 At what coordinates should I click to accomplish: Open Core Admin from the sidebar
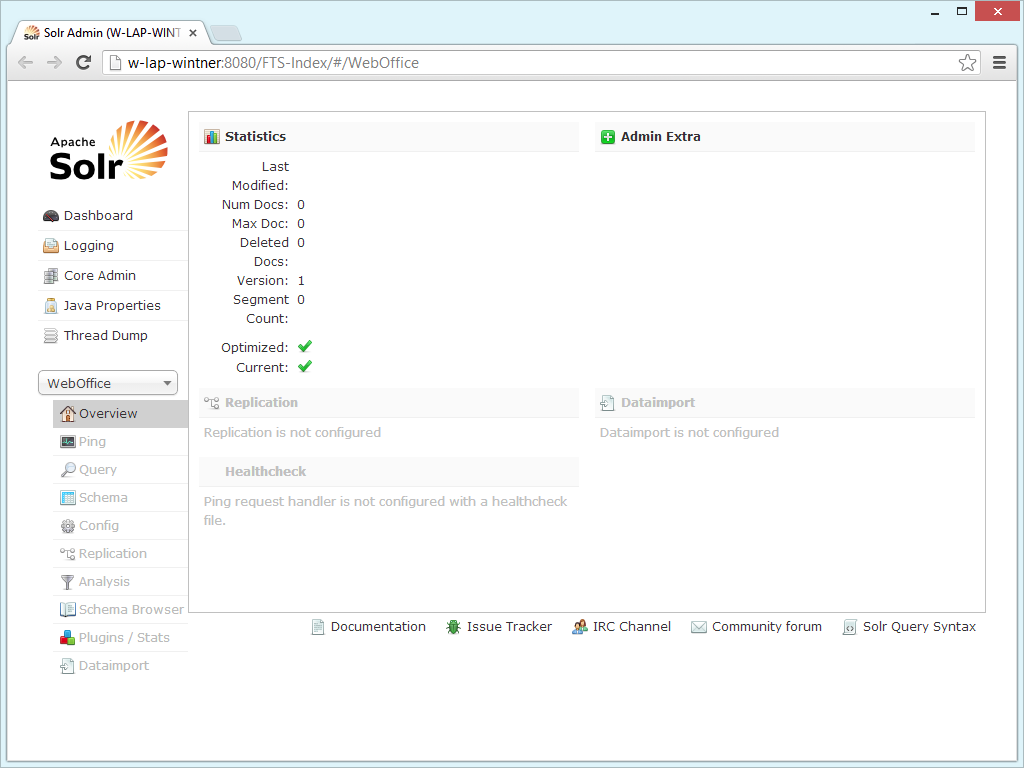(x=50, y=275)
